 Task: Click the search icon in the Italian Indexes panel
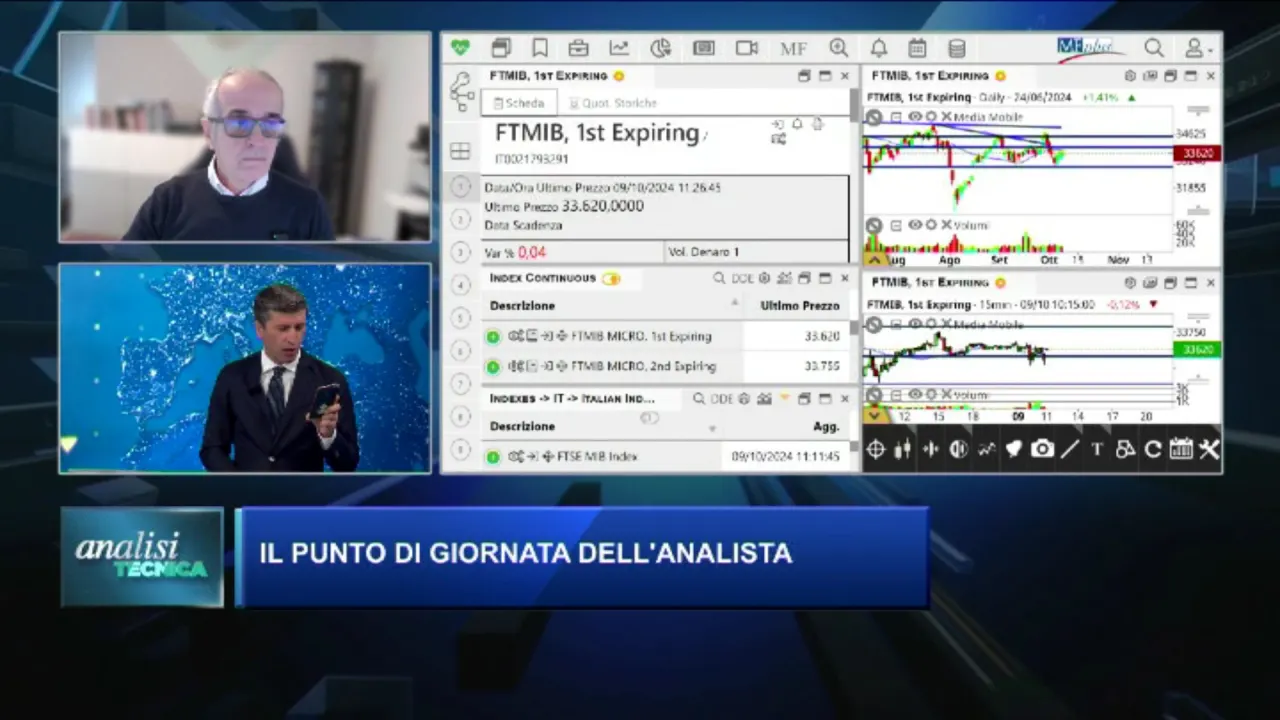[x=699, y=399]
